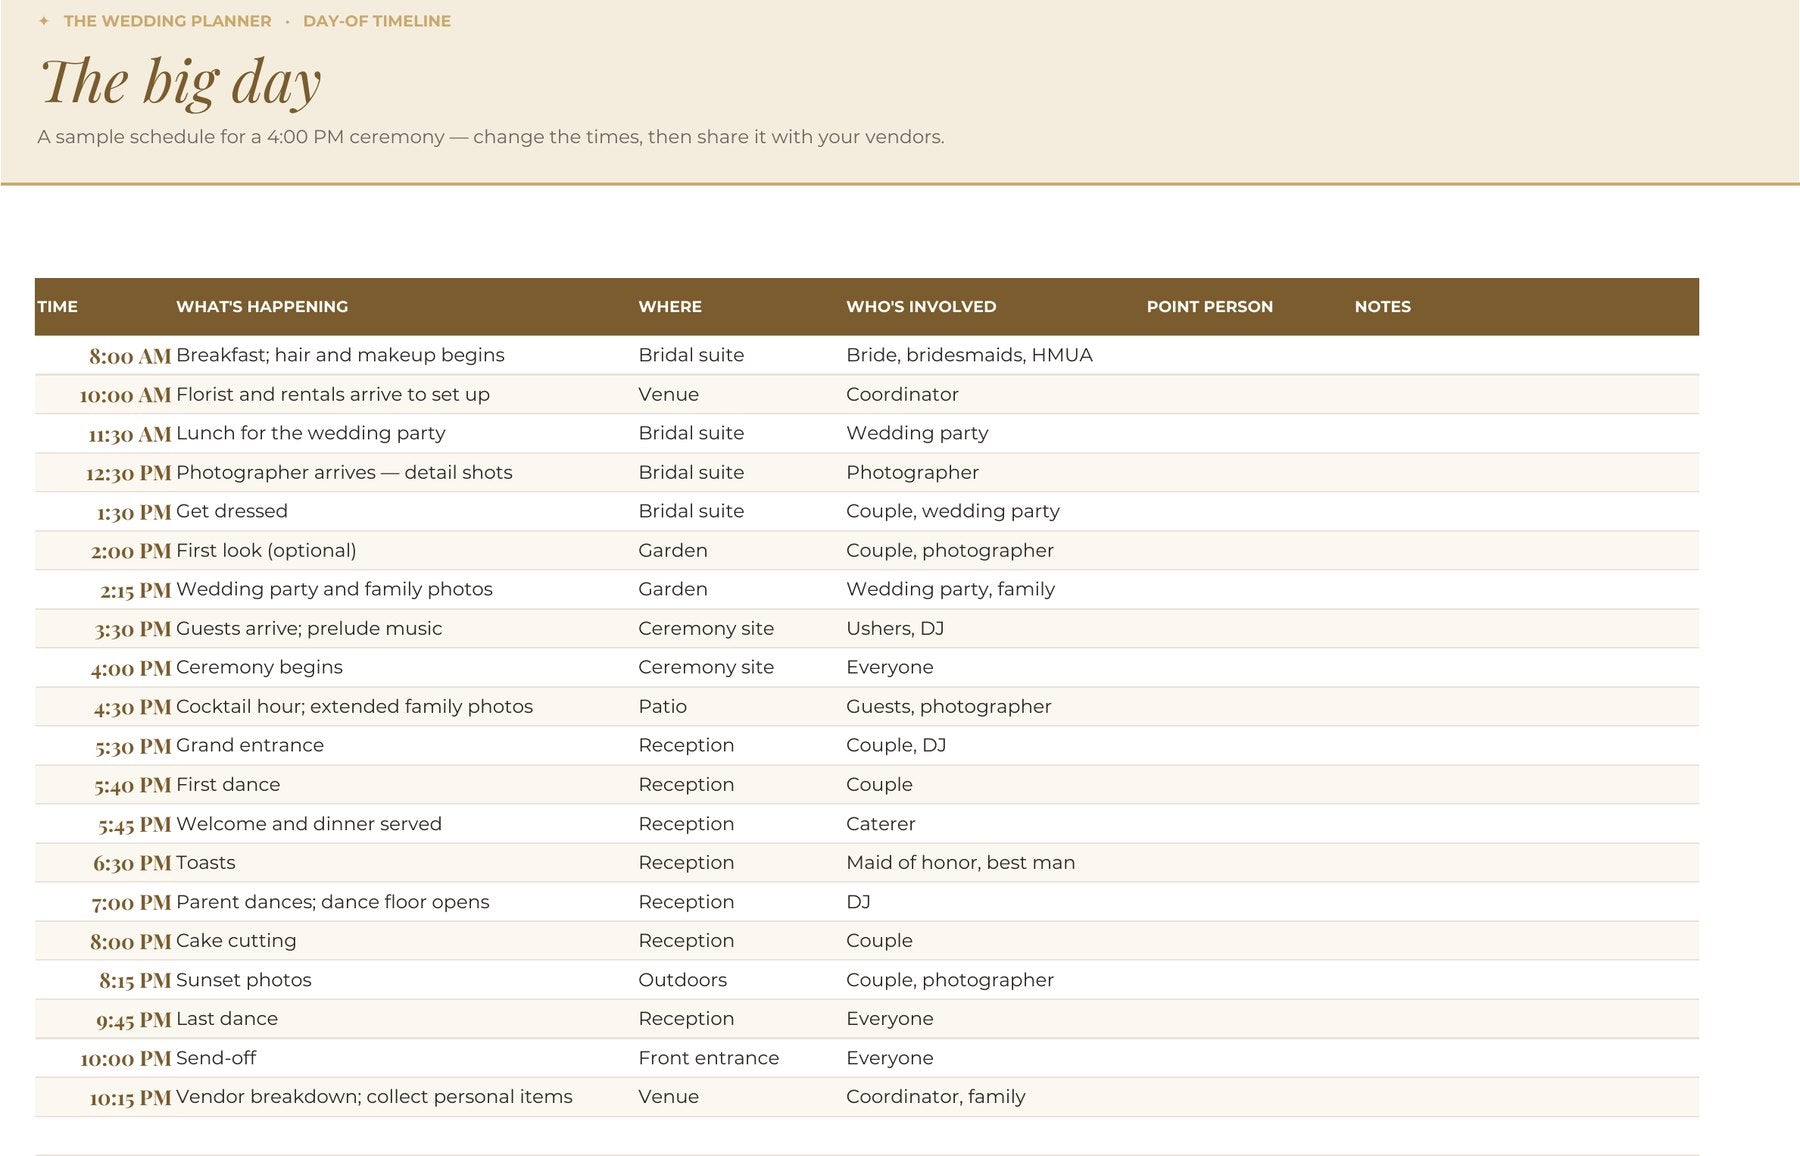The image size is (1800, 1156).
Task: Select the Outdoors location cell
Action: [682, 980]
